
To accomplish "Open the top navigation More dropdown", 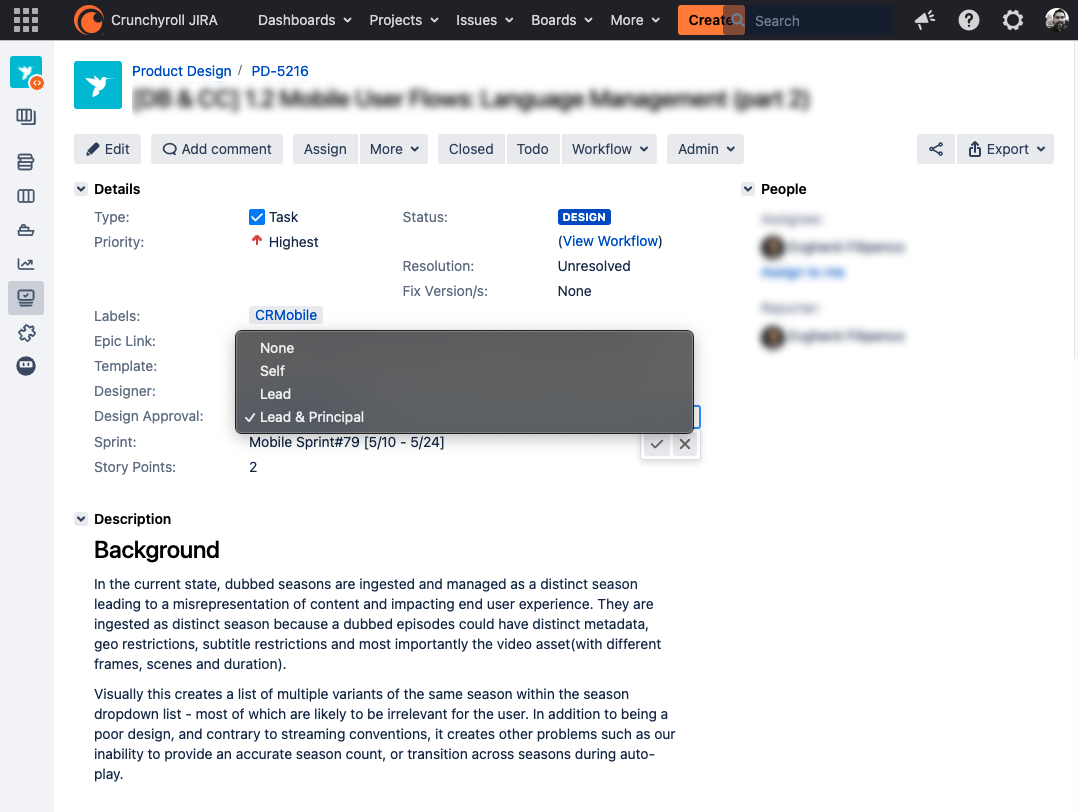I will [x=635, y=21].
